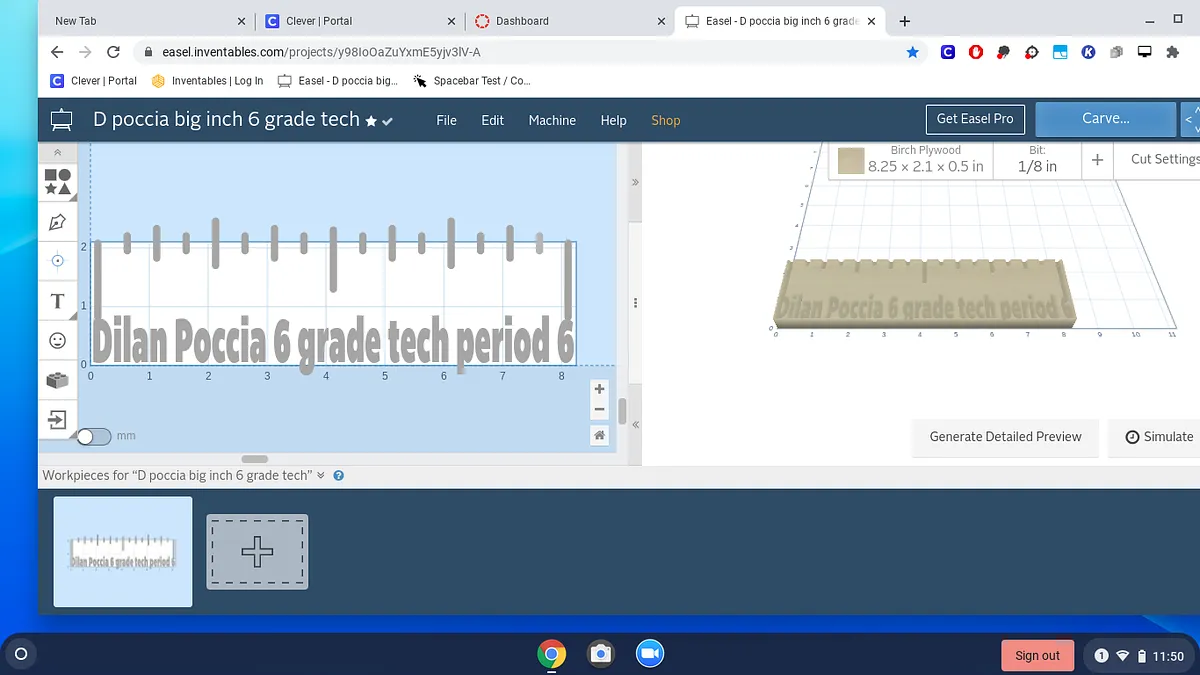The width and height of the screenshot is (1200, 675).
Task: Open the File menu
Action: [446, 120]
